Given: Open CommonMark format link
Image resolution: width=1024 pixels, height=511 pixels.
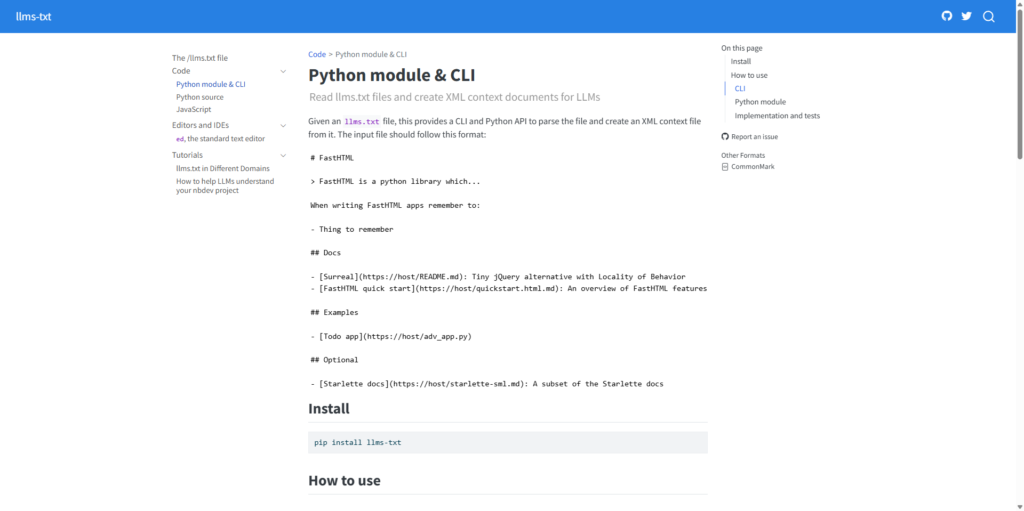Looking at the screenshot, I should (753, 167).
